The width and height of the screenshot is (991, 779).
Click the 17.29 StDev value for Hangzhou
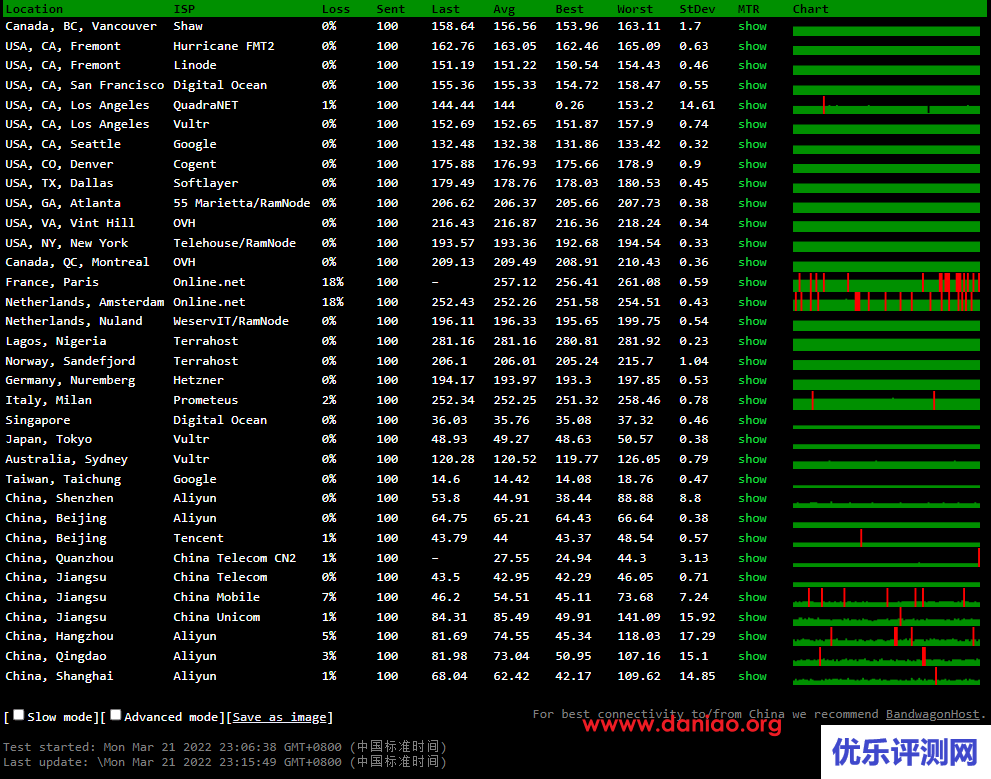[x=697, y=636]
